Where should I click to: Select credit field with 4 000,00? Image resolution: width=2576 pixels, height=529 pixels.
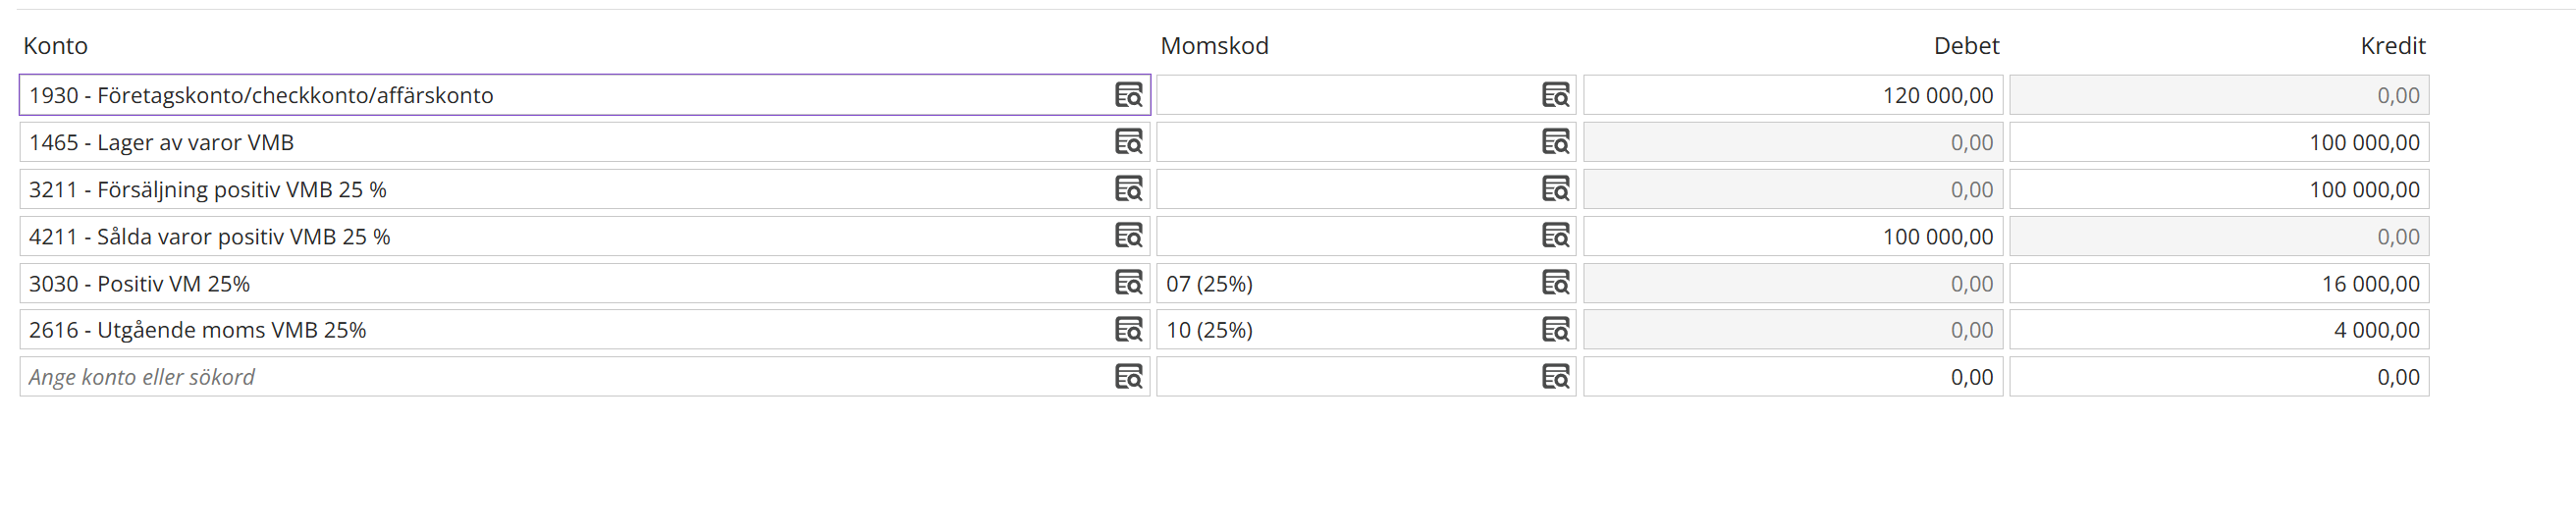(x=2218, y=330)
